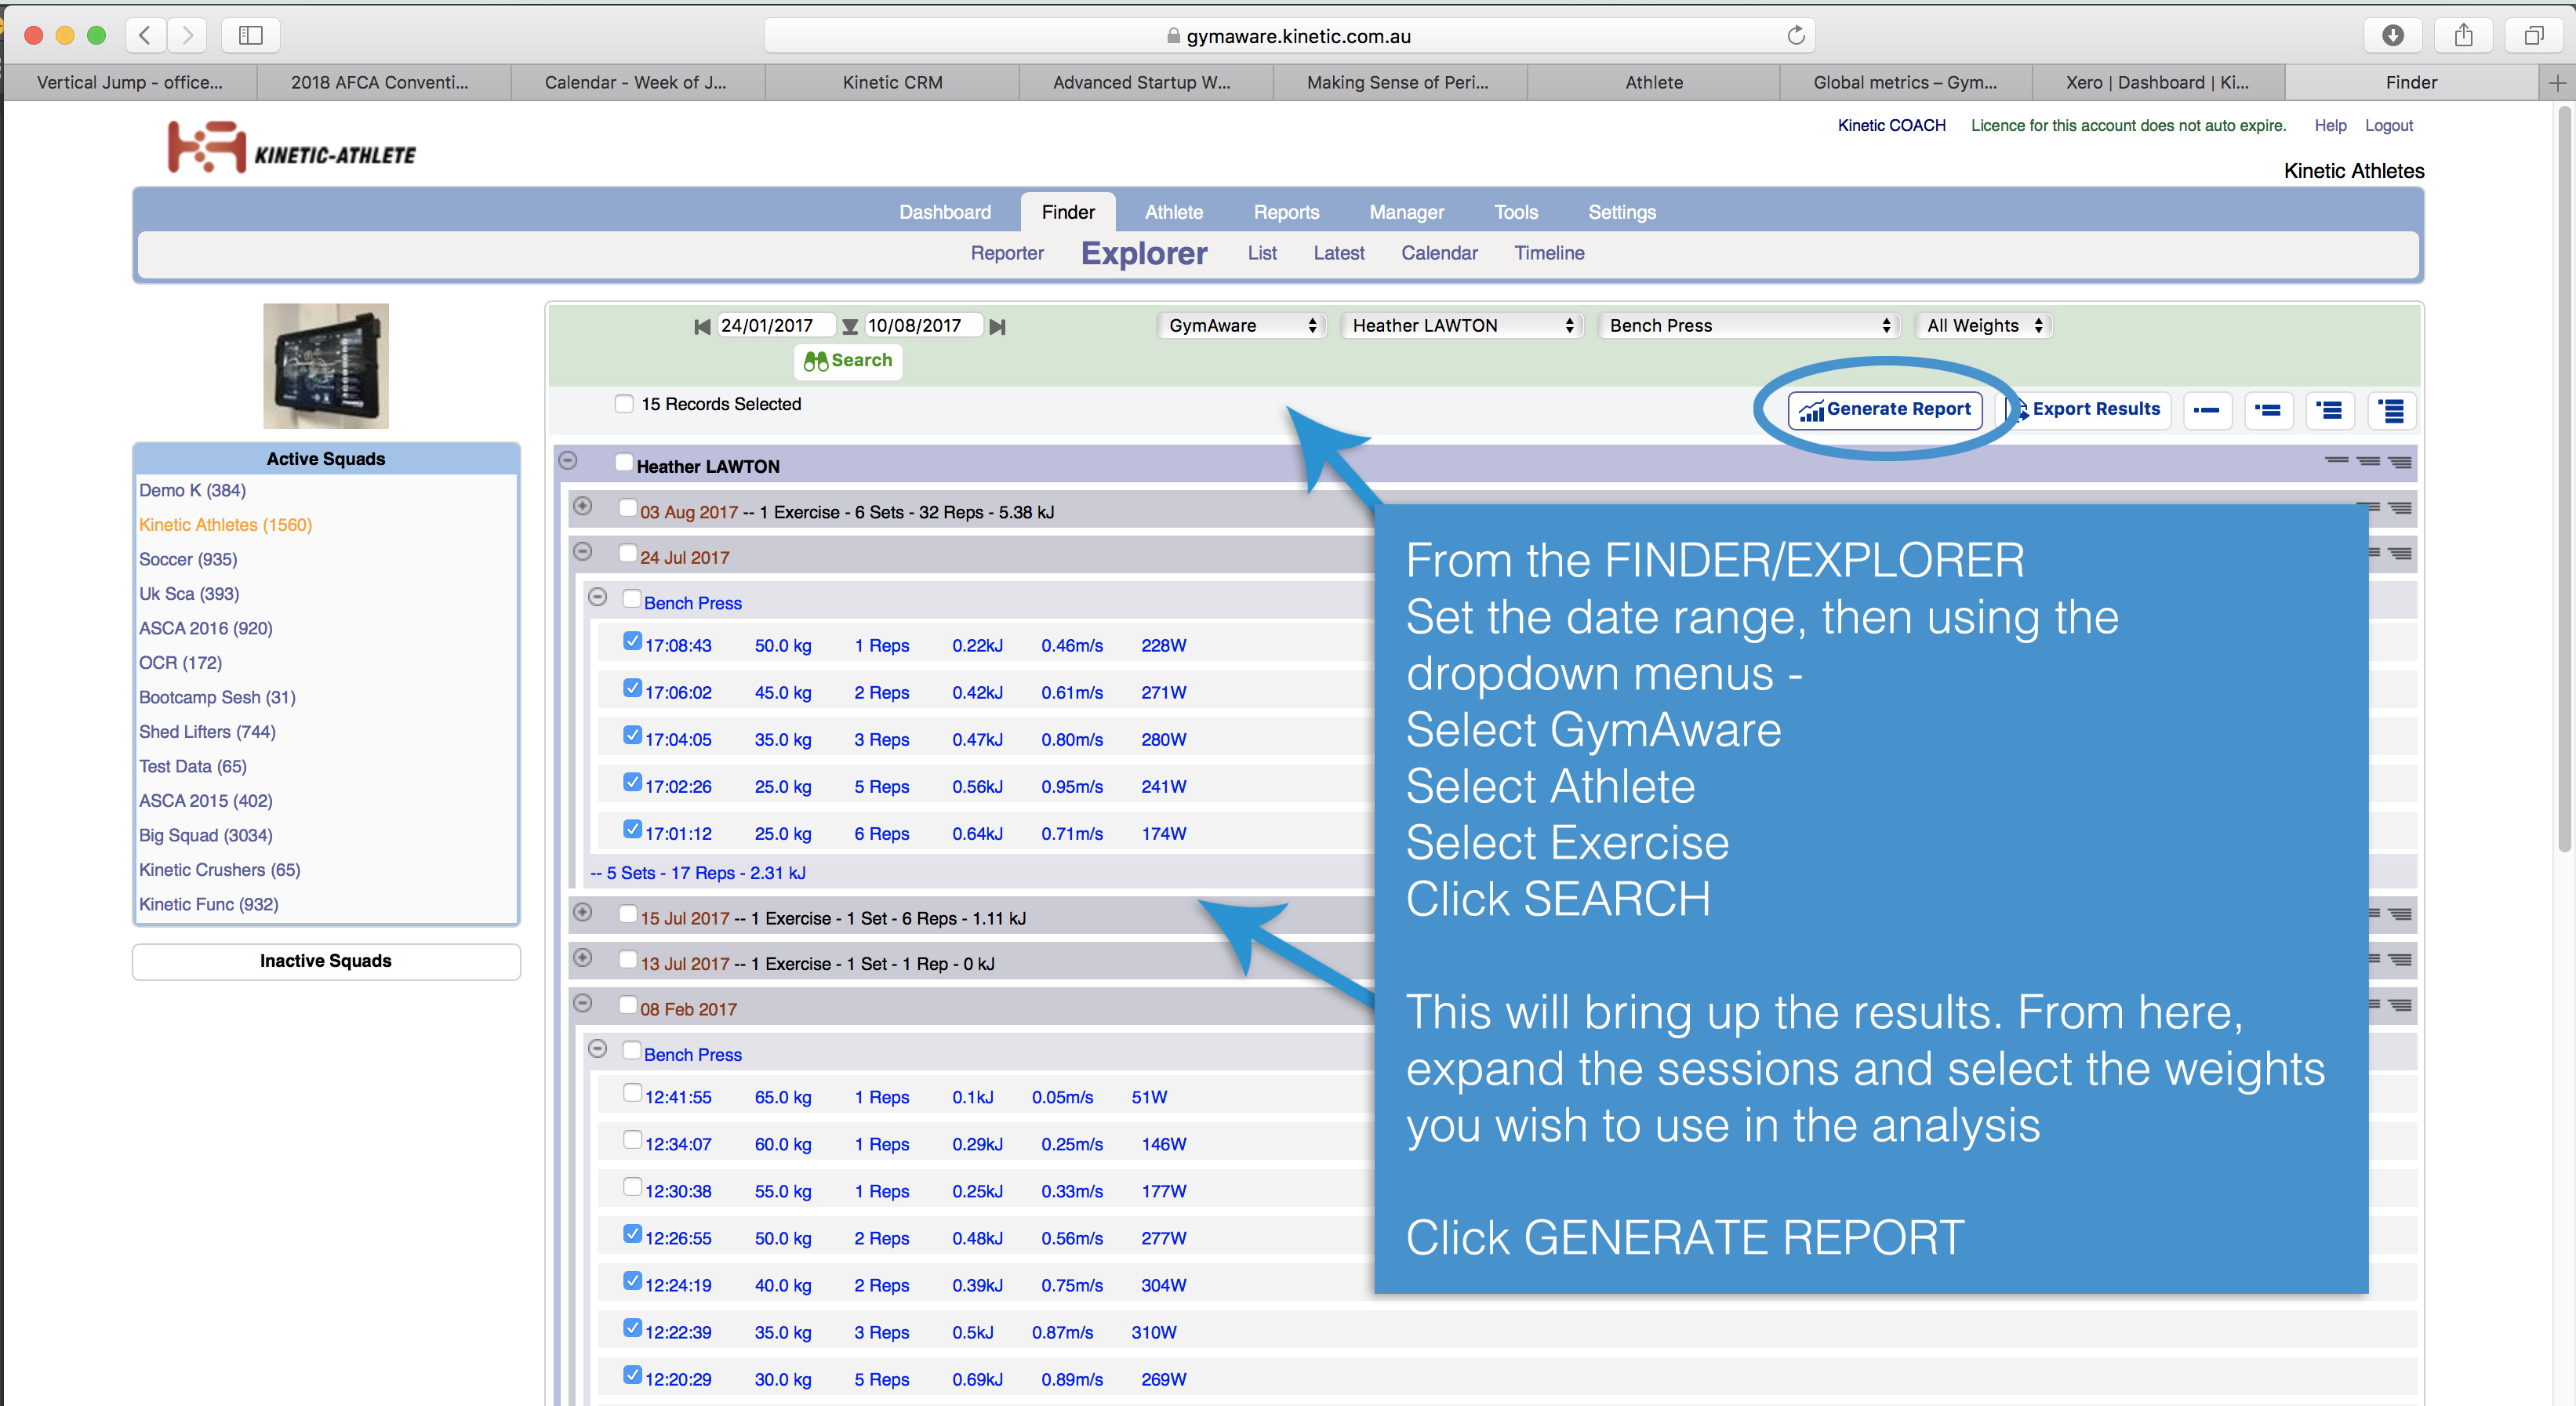Switch to Kinetic CRM browser tab

click(892, 83)
